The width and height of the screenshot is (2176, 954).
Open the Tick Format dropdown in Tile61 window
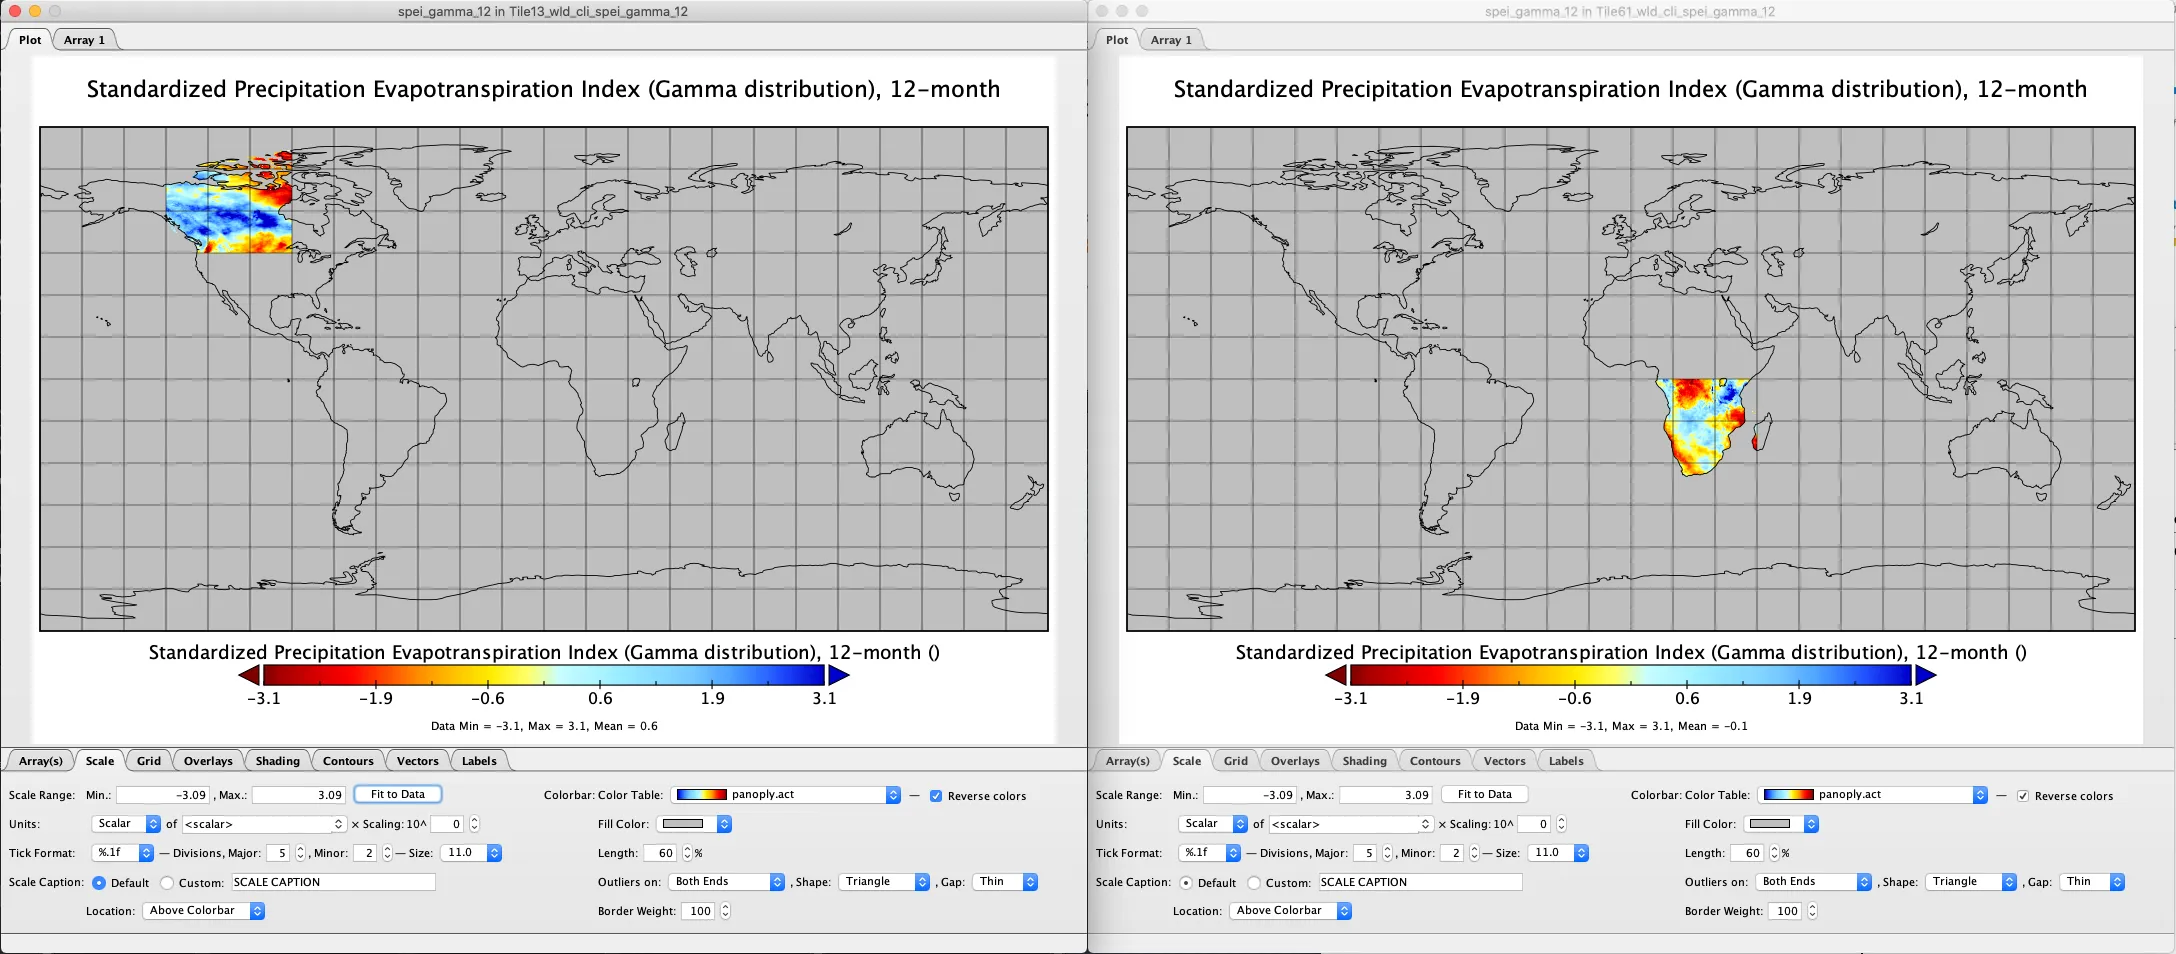click(1209, 853)
